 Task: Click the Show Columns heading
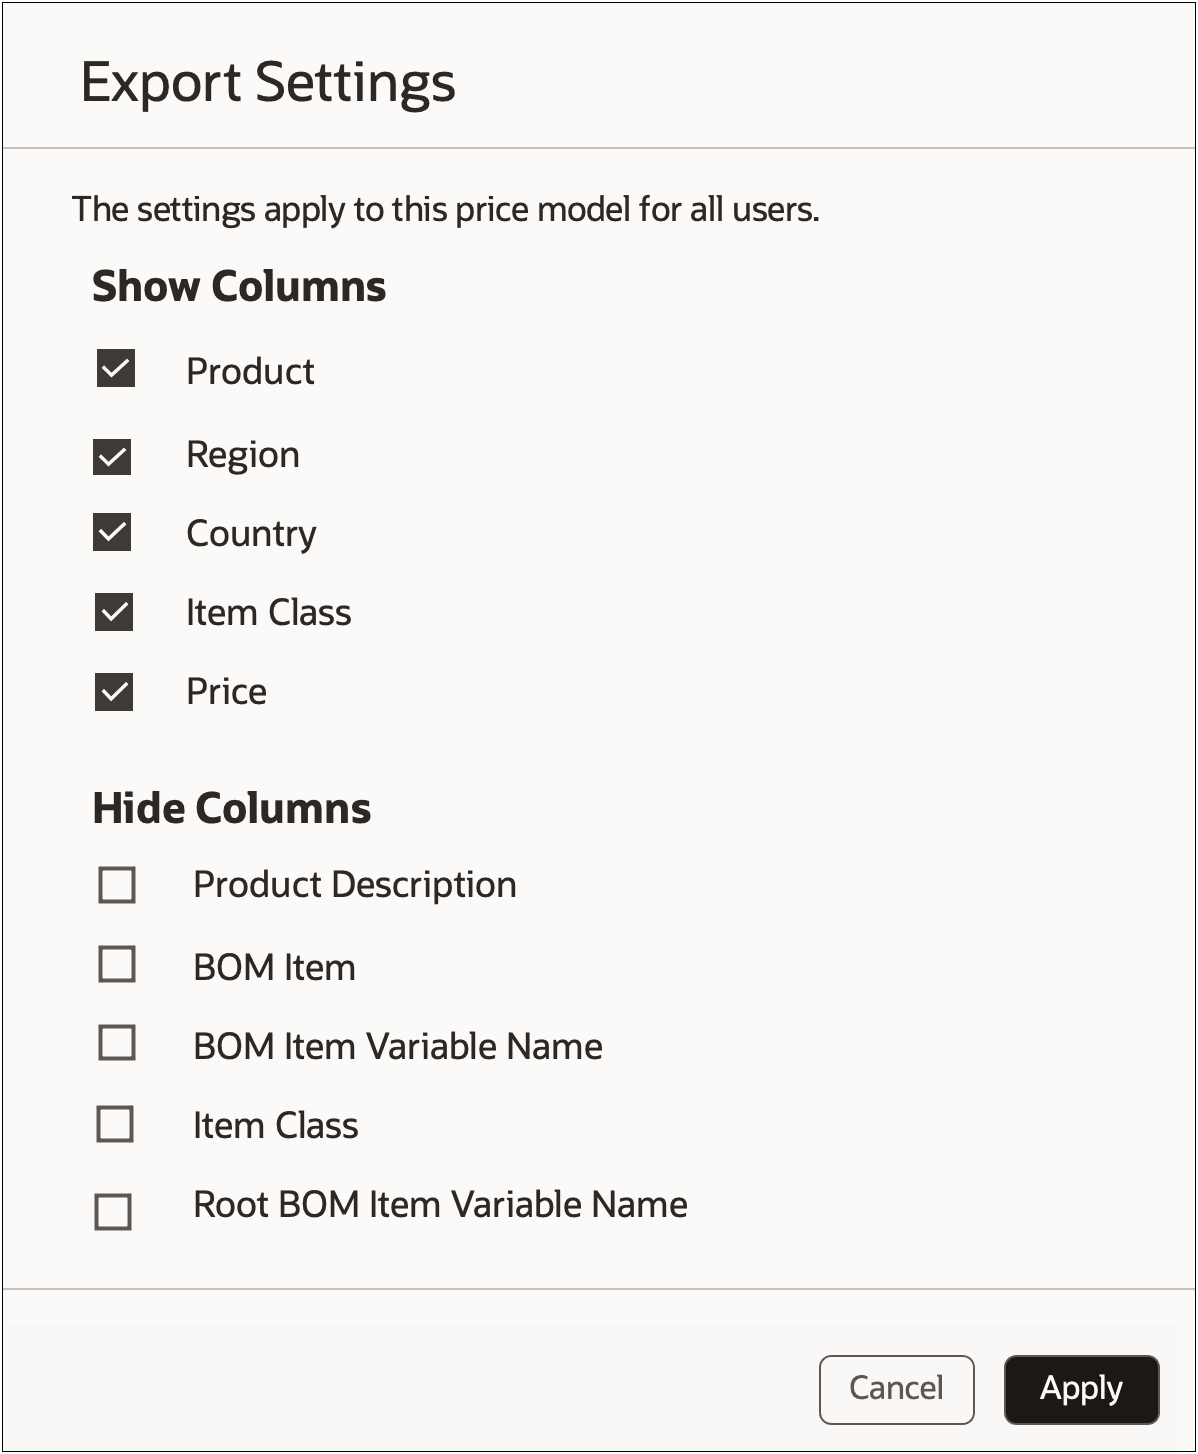pos(239,287)
